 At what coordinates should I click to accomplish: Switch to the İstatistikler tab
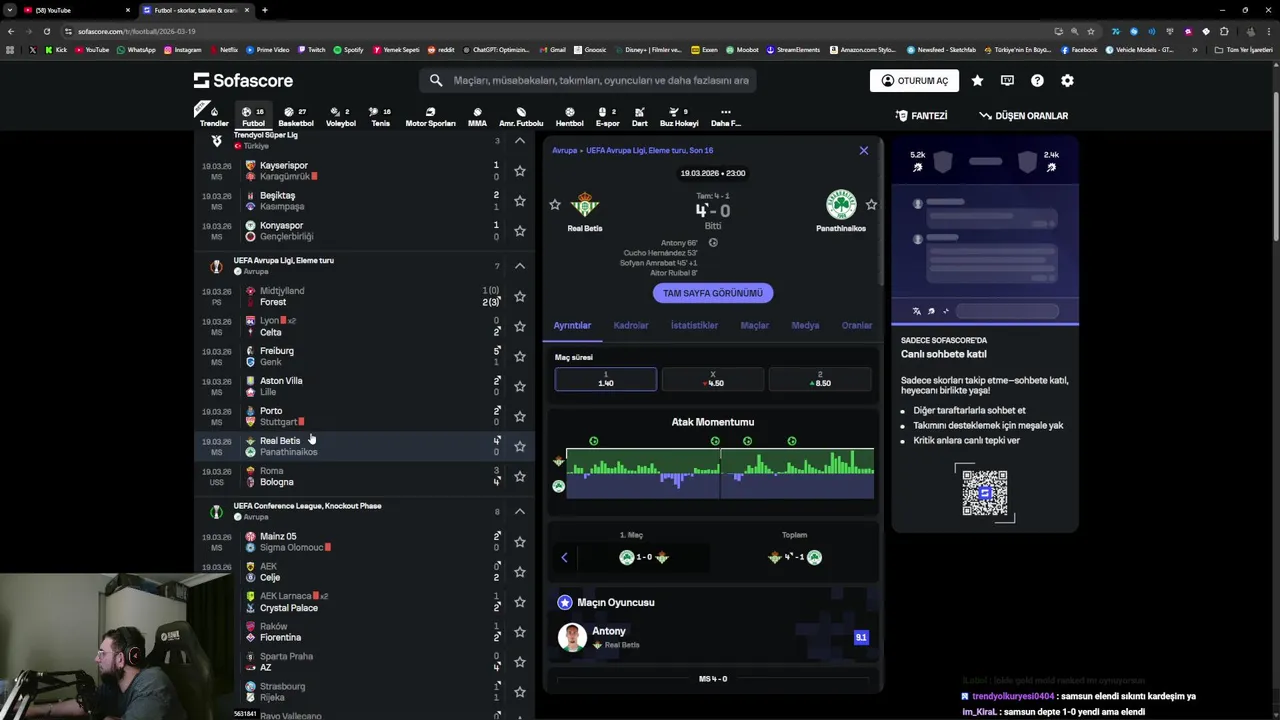coord(694,325)
